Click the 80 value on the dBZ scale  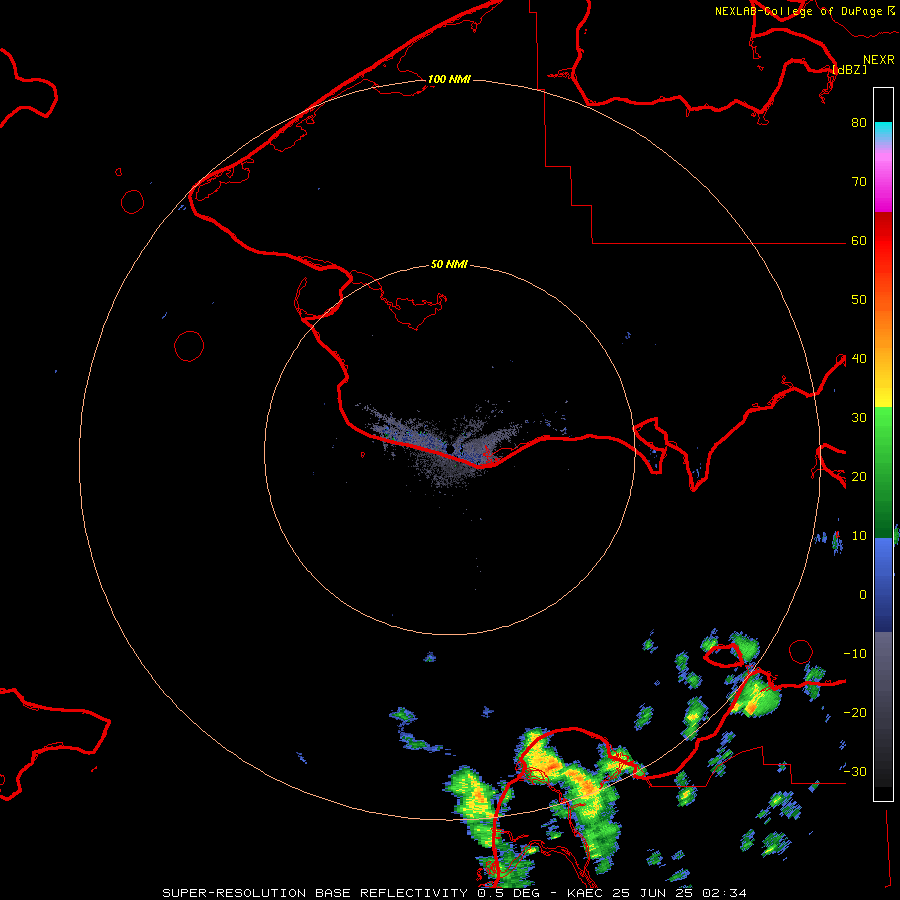coord(859,123)
